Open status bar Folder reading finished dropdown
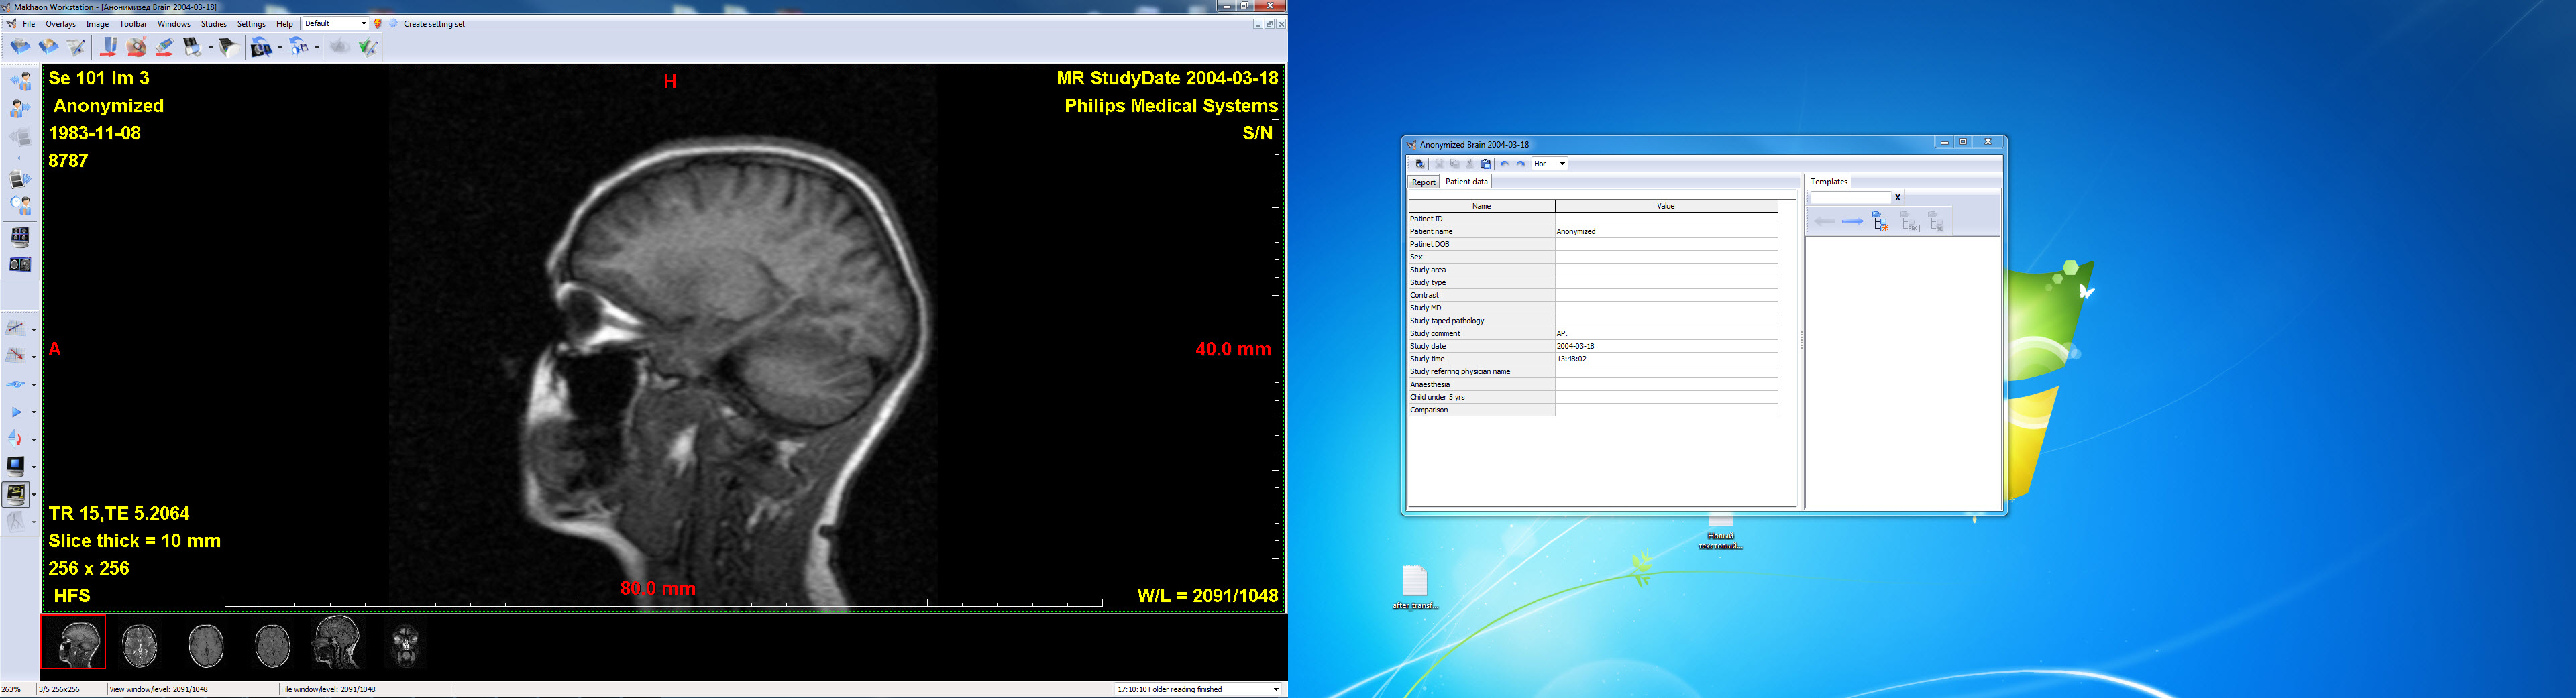The image size is (2576, 698). click(x=1275, y=689)
